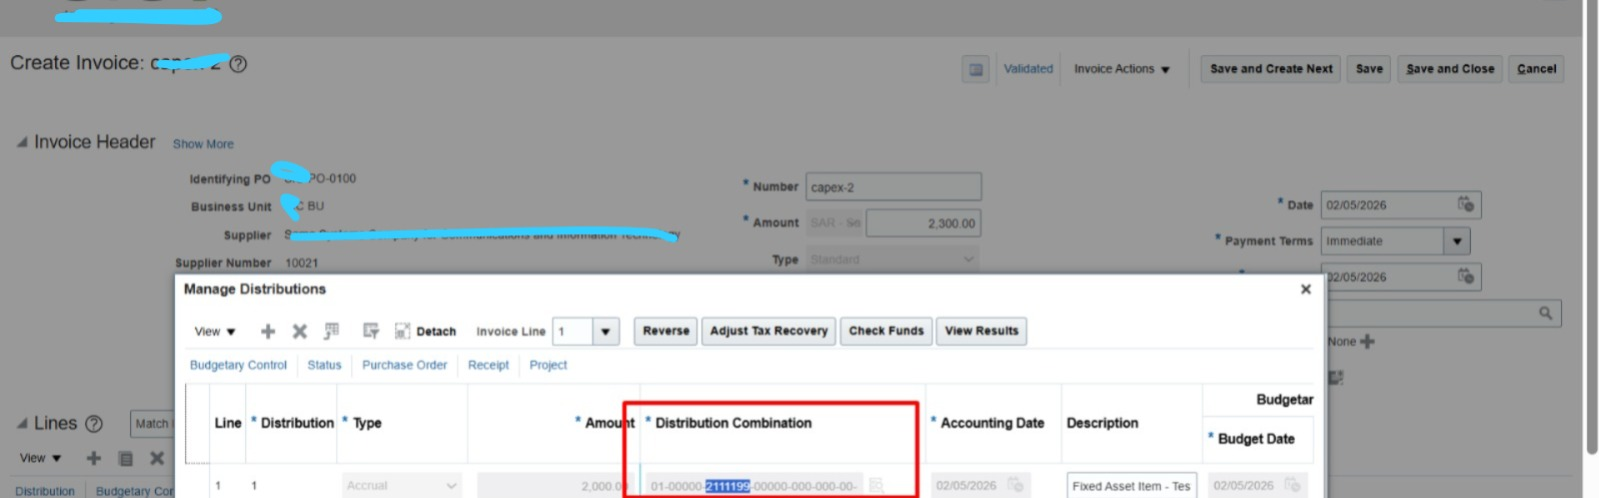
Task: Switch to the Receipt tab
Action: pos(488,365)
